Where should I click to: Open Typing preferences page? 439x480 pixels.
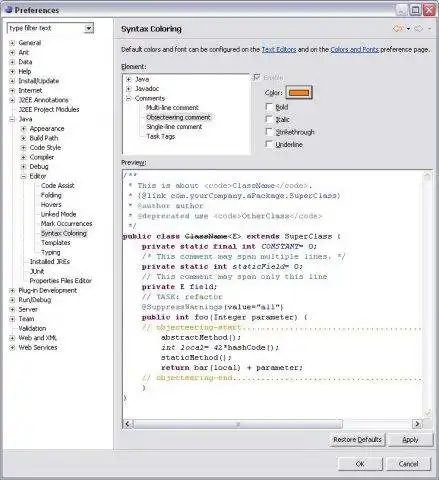[x=51, y=252]
